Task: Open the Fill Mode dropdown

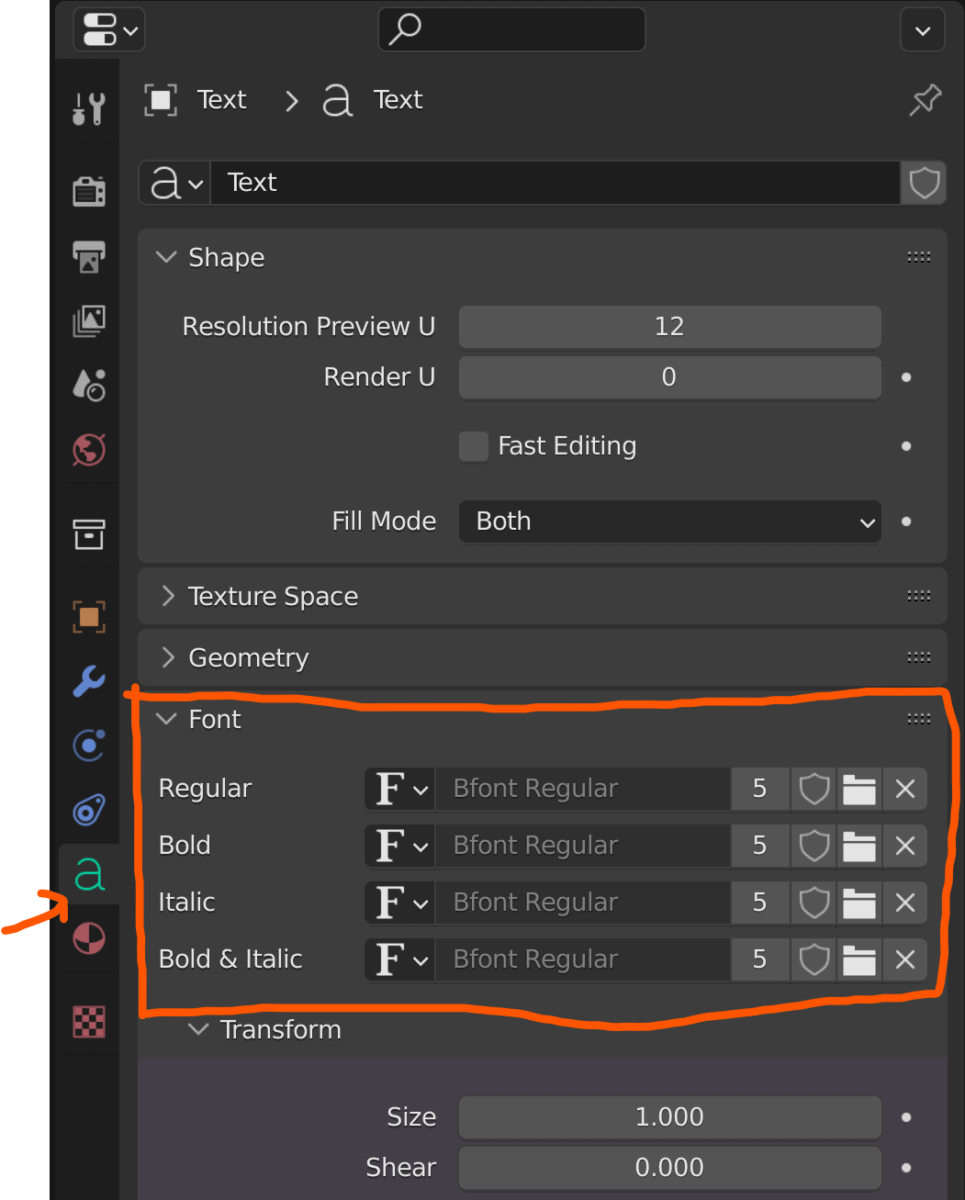Action: [669, 521]
